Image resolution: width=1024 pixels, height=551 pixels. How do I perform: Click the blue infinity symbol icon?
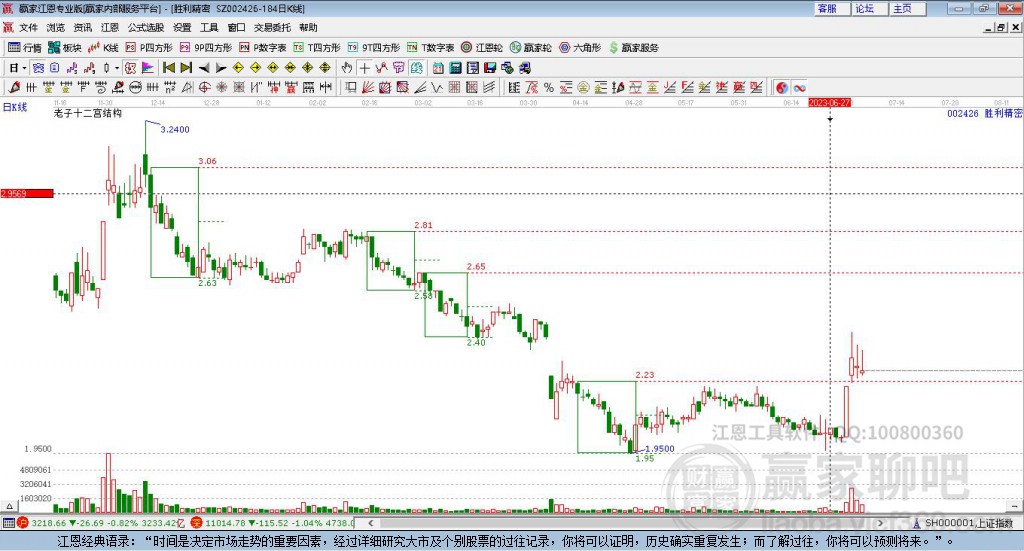click(x=799, y=87)
